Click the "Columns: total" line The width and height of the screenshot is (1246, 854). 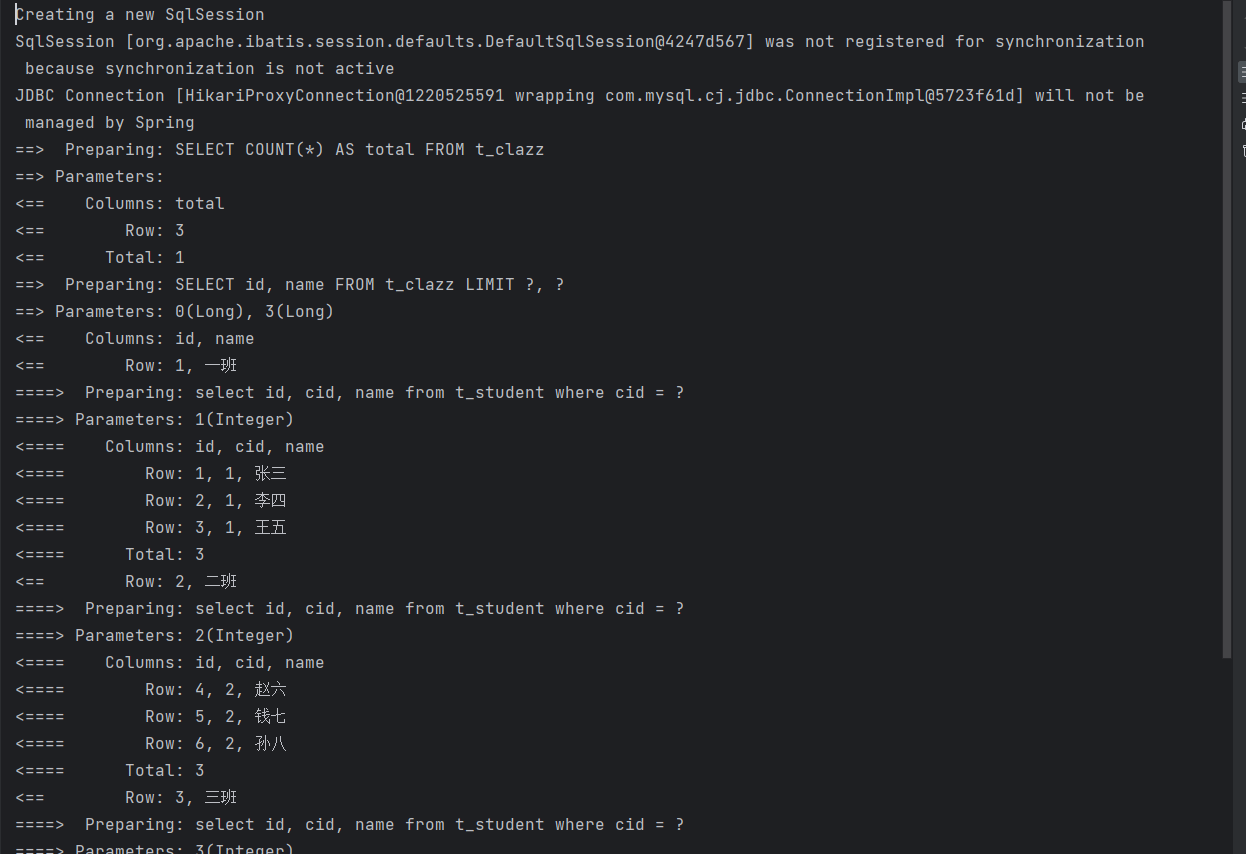tap(154, 204)
